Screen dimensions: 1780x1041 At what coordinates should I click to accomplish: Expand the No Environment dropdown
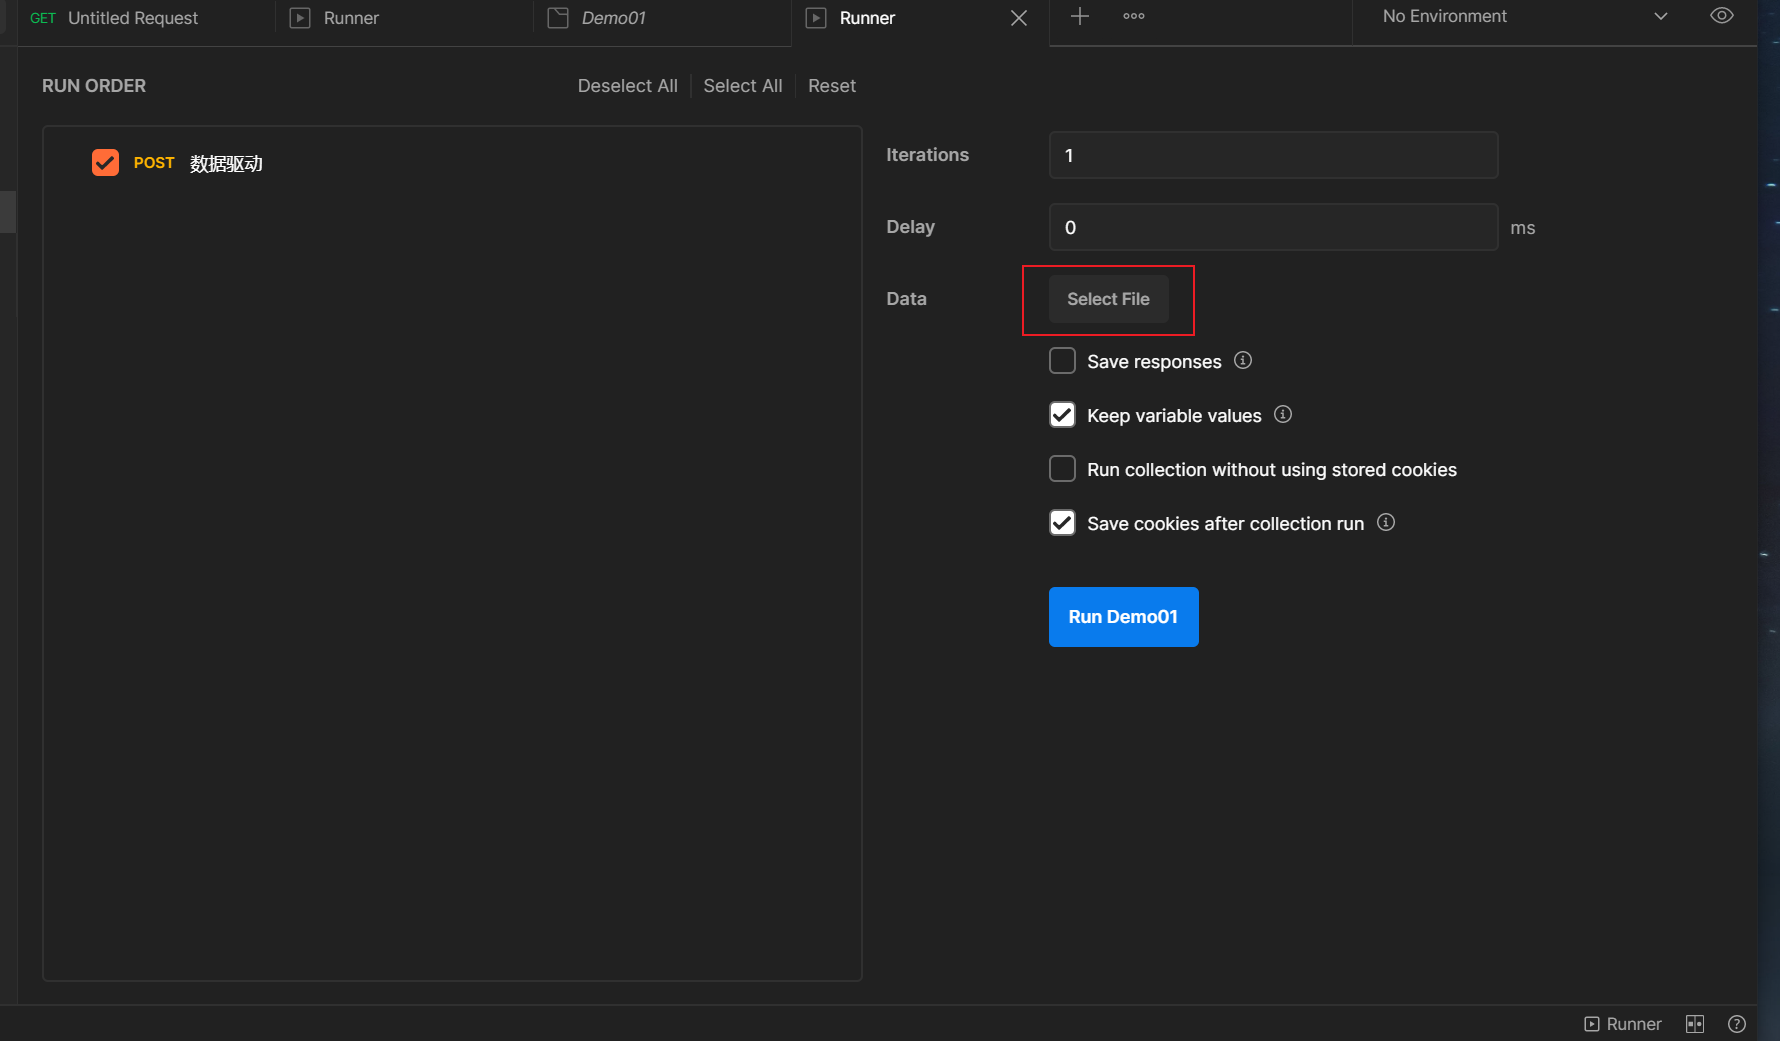pyautogui.click(x=1525, y=16)
